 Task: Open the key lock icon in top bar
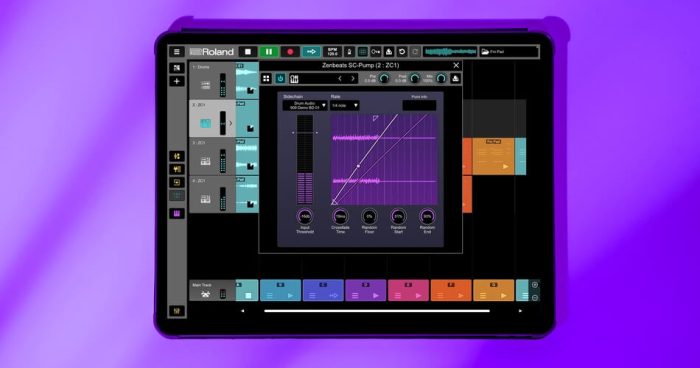[x=375, y=52]
